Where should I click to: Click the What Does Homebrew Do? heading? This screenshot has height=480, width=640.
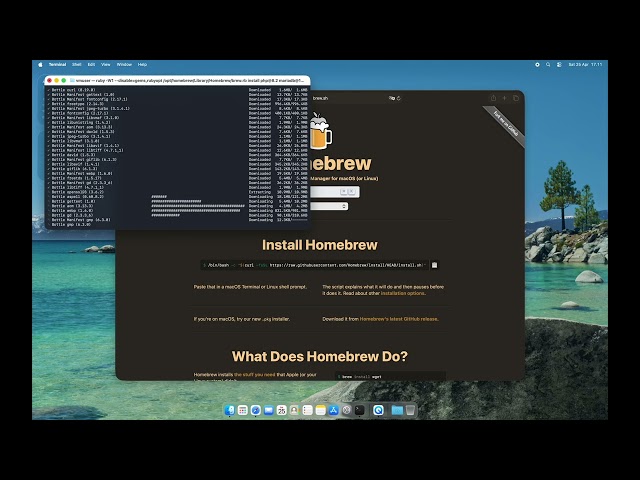[320, 356]
